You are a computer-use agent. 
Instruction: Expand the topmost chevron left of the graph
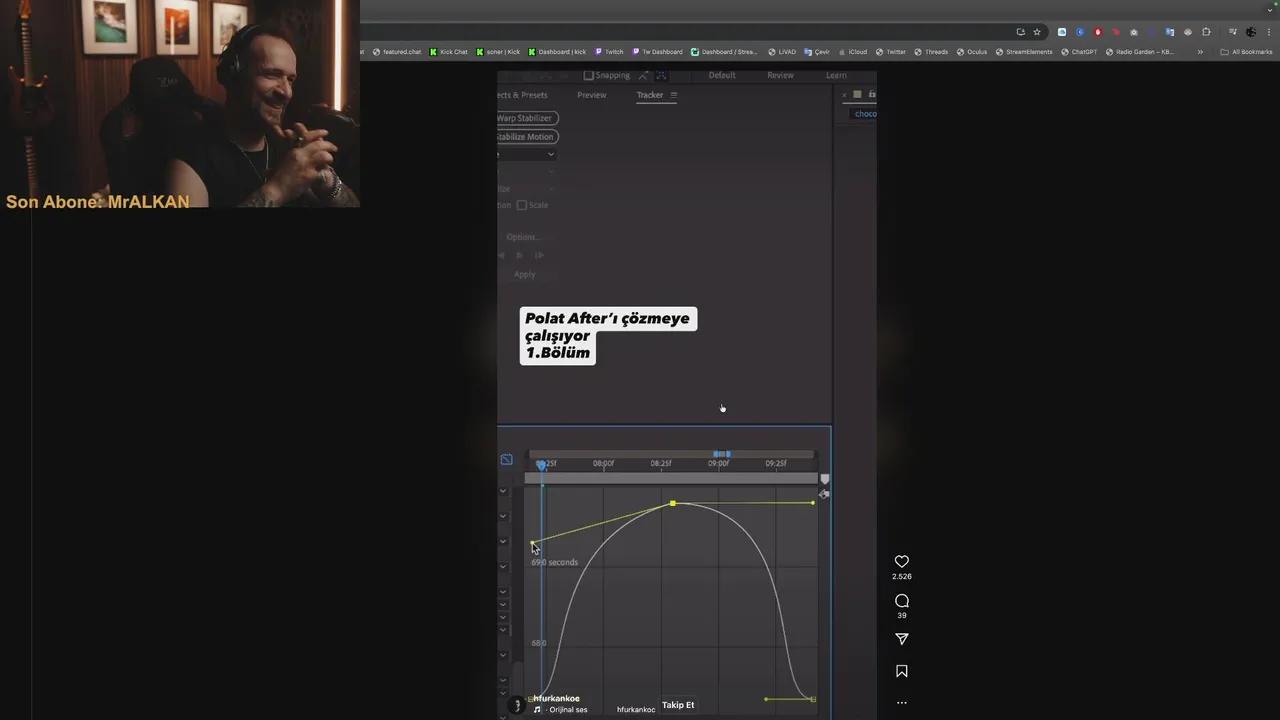click(x=503, y=490)
